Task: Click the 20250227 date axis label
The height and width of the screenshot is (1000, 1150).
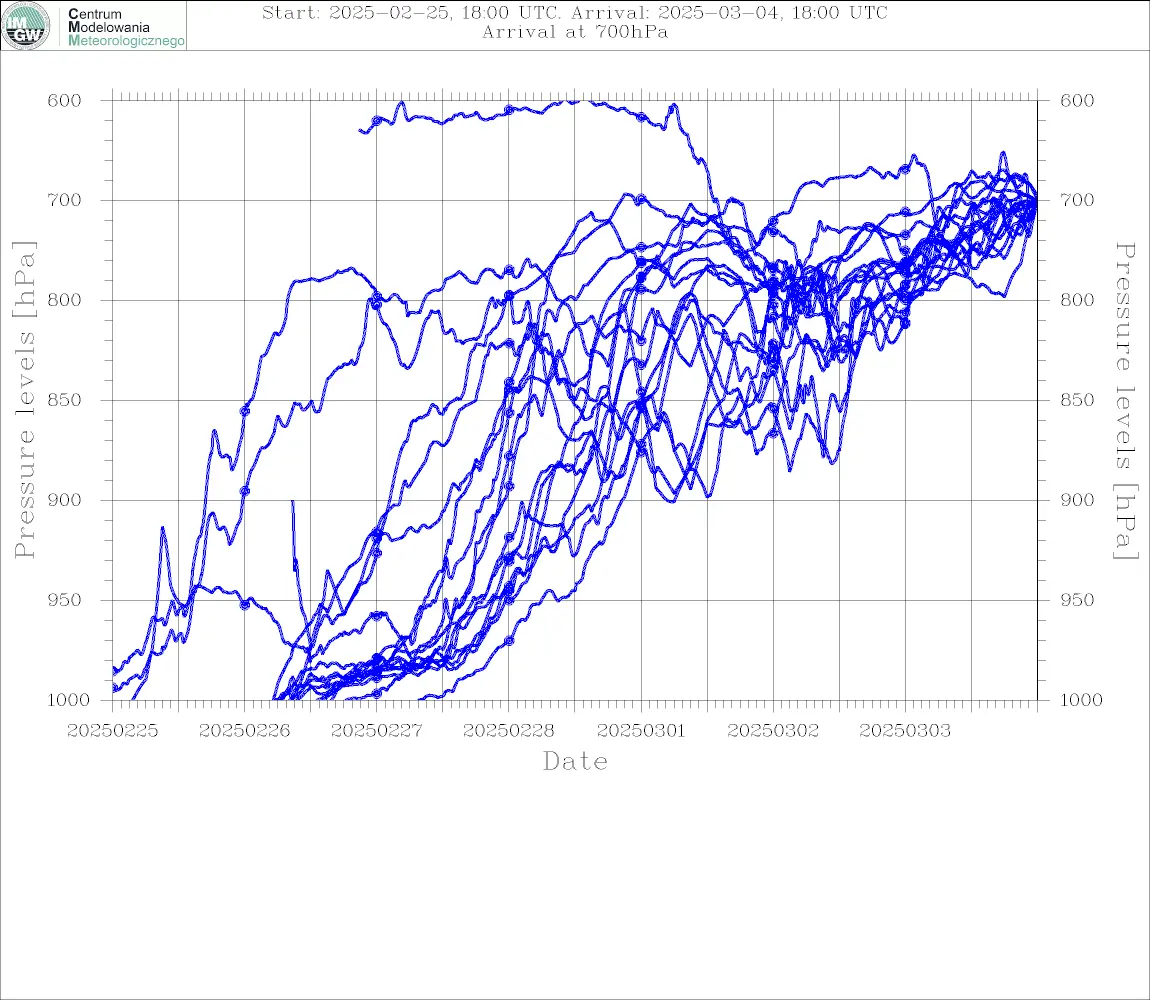Action: click(376, 731)
